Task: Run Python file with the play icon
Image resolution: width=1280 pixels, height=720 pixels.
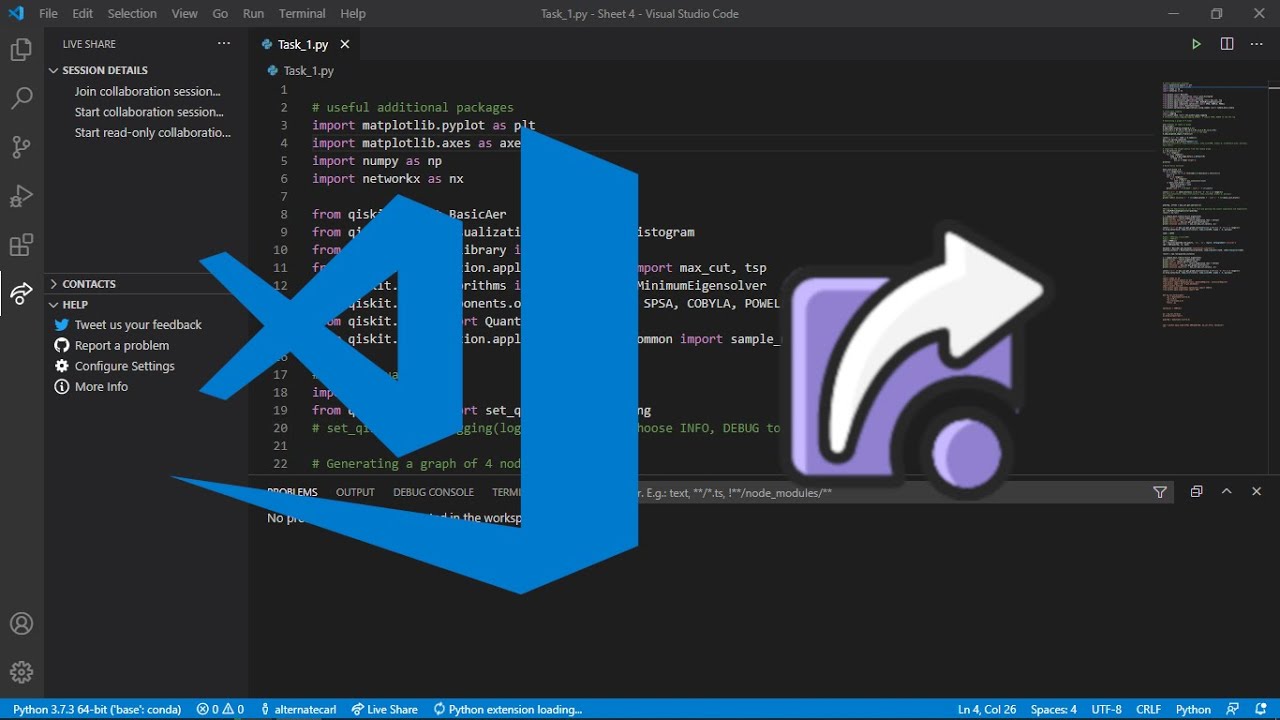Action: tap(1196, 44)
